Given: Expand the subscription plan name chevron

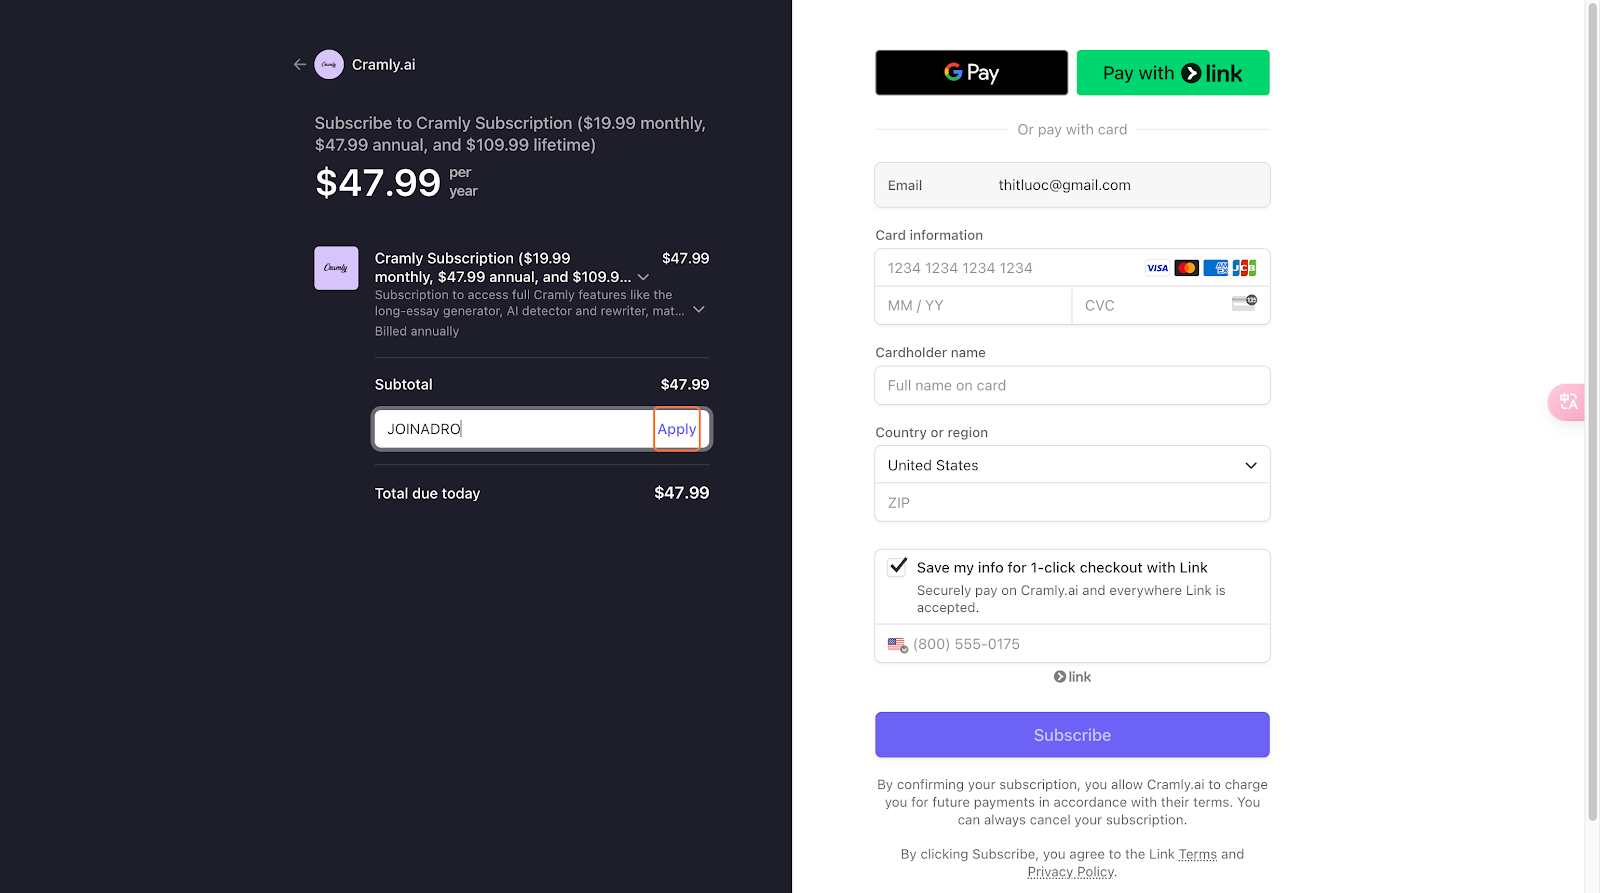Looking at the screenshot, I should click(x=643, y=277).
